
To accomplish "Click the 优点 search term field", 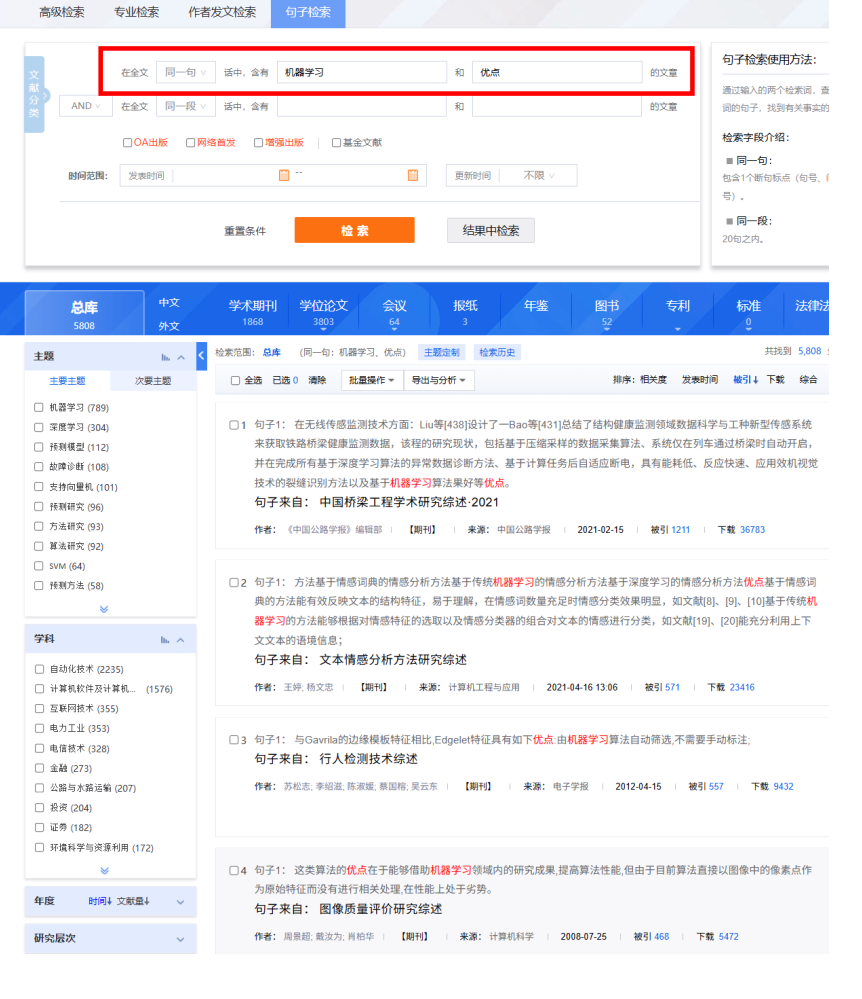I will pyautogui.click(x=557, y=72).
